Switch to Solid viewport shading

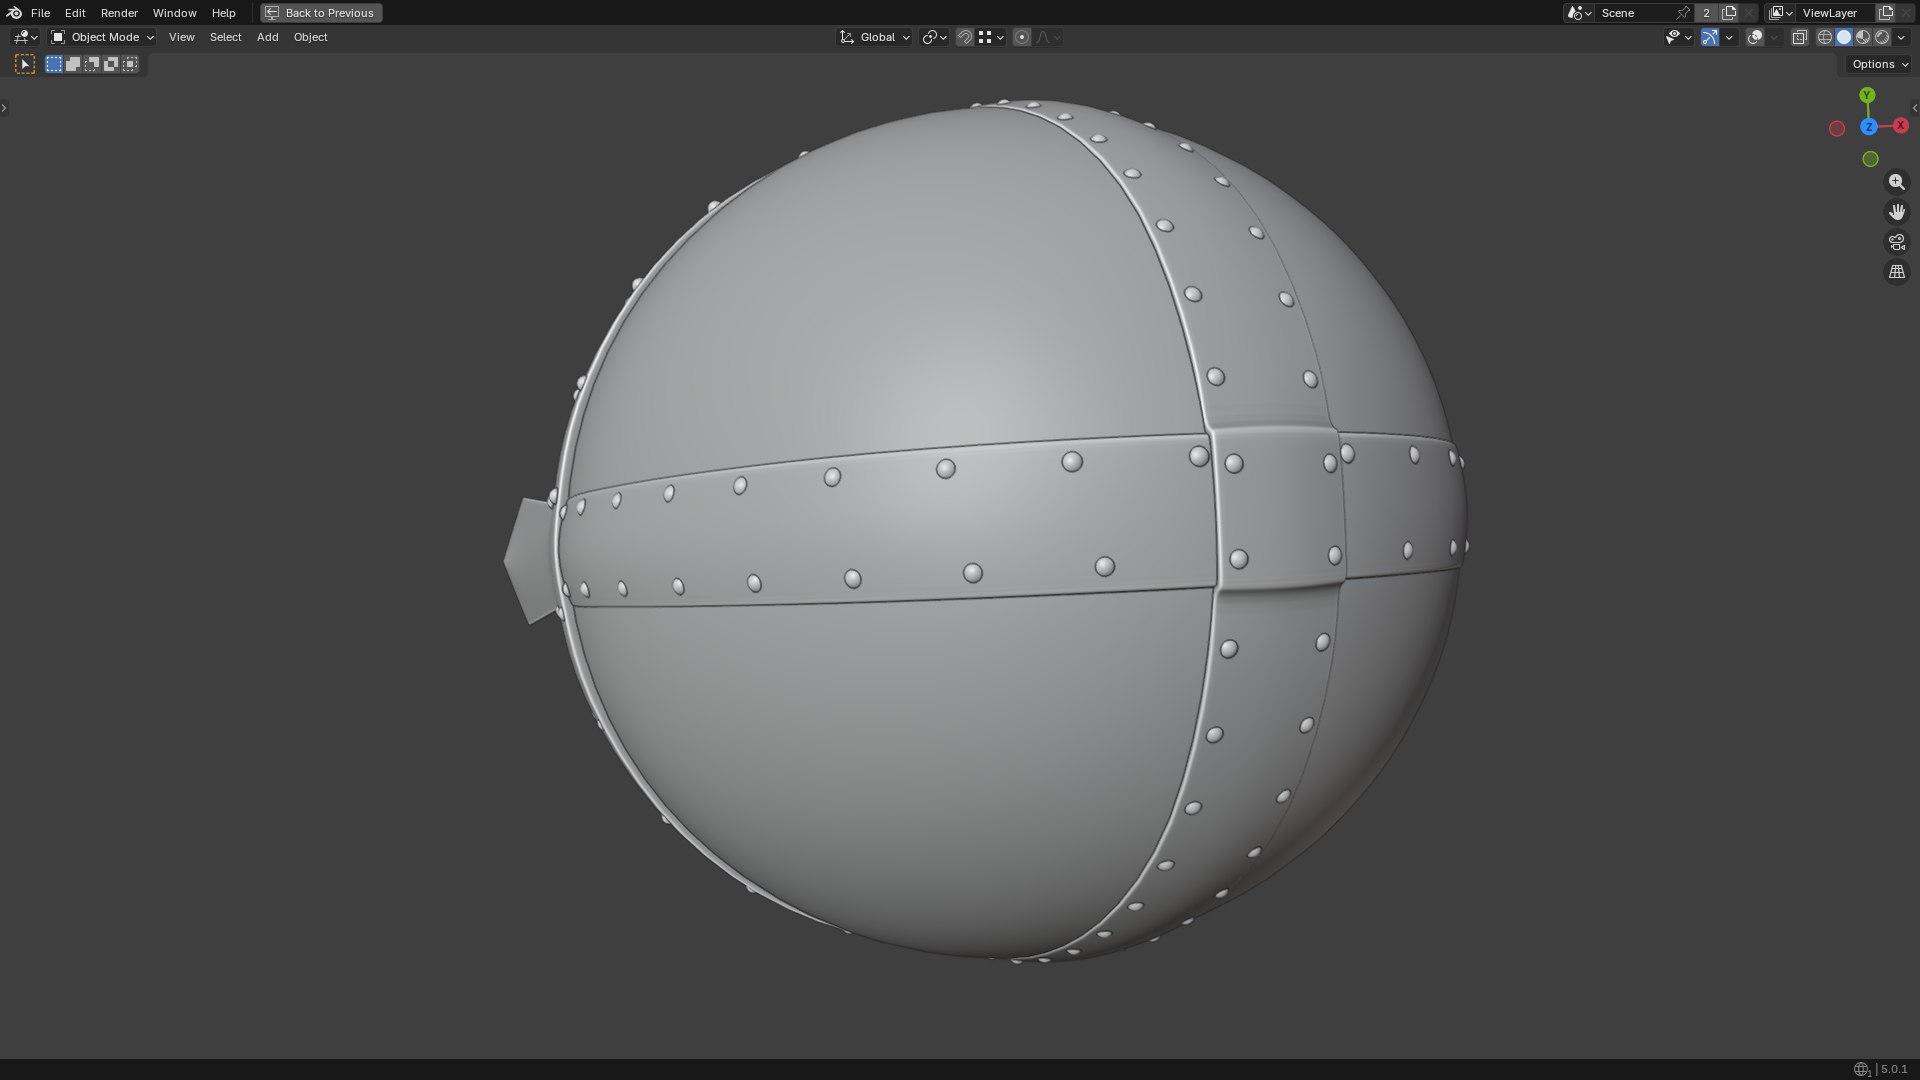pos(1844,37)
